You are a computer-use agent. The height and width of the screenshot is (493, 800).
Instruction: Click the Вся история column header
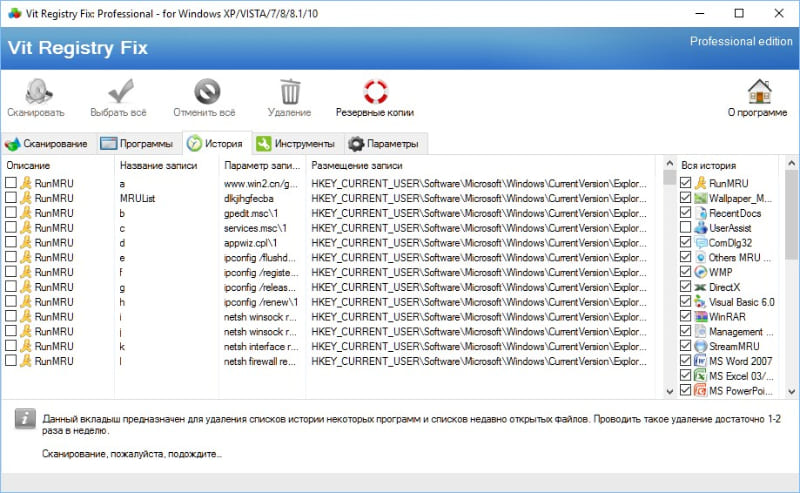tap(729, 165)
